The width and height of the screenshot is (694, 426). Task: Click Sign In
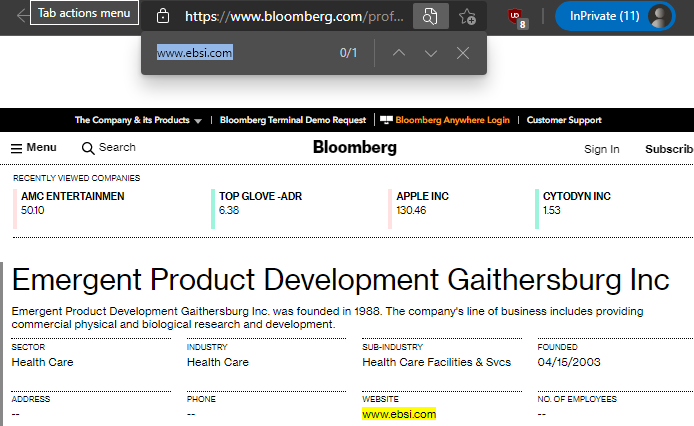[x=601, y=149]
